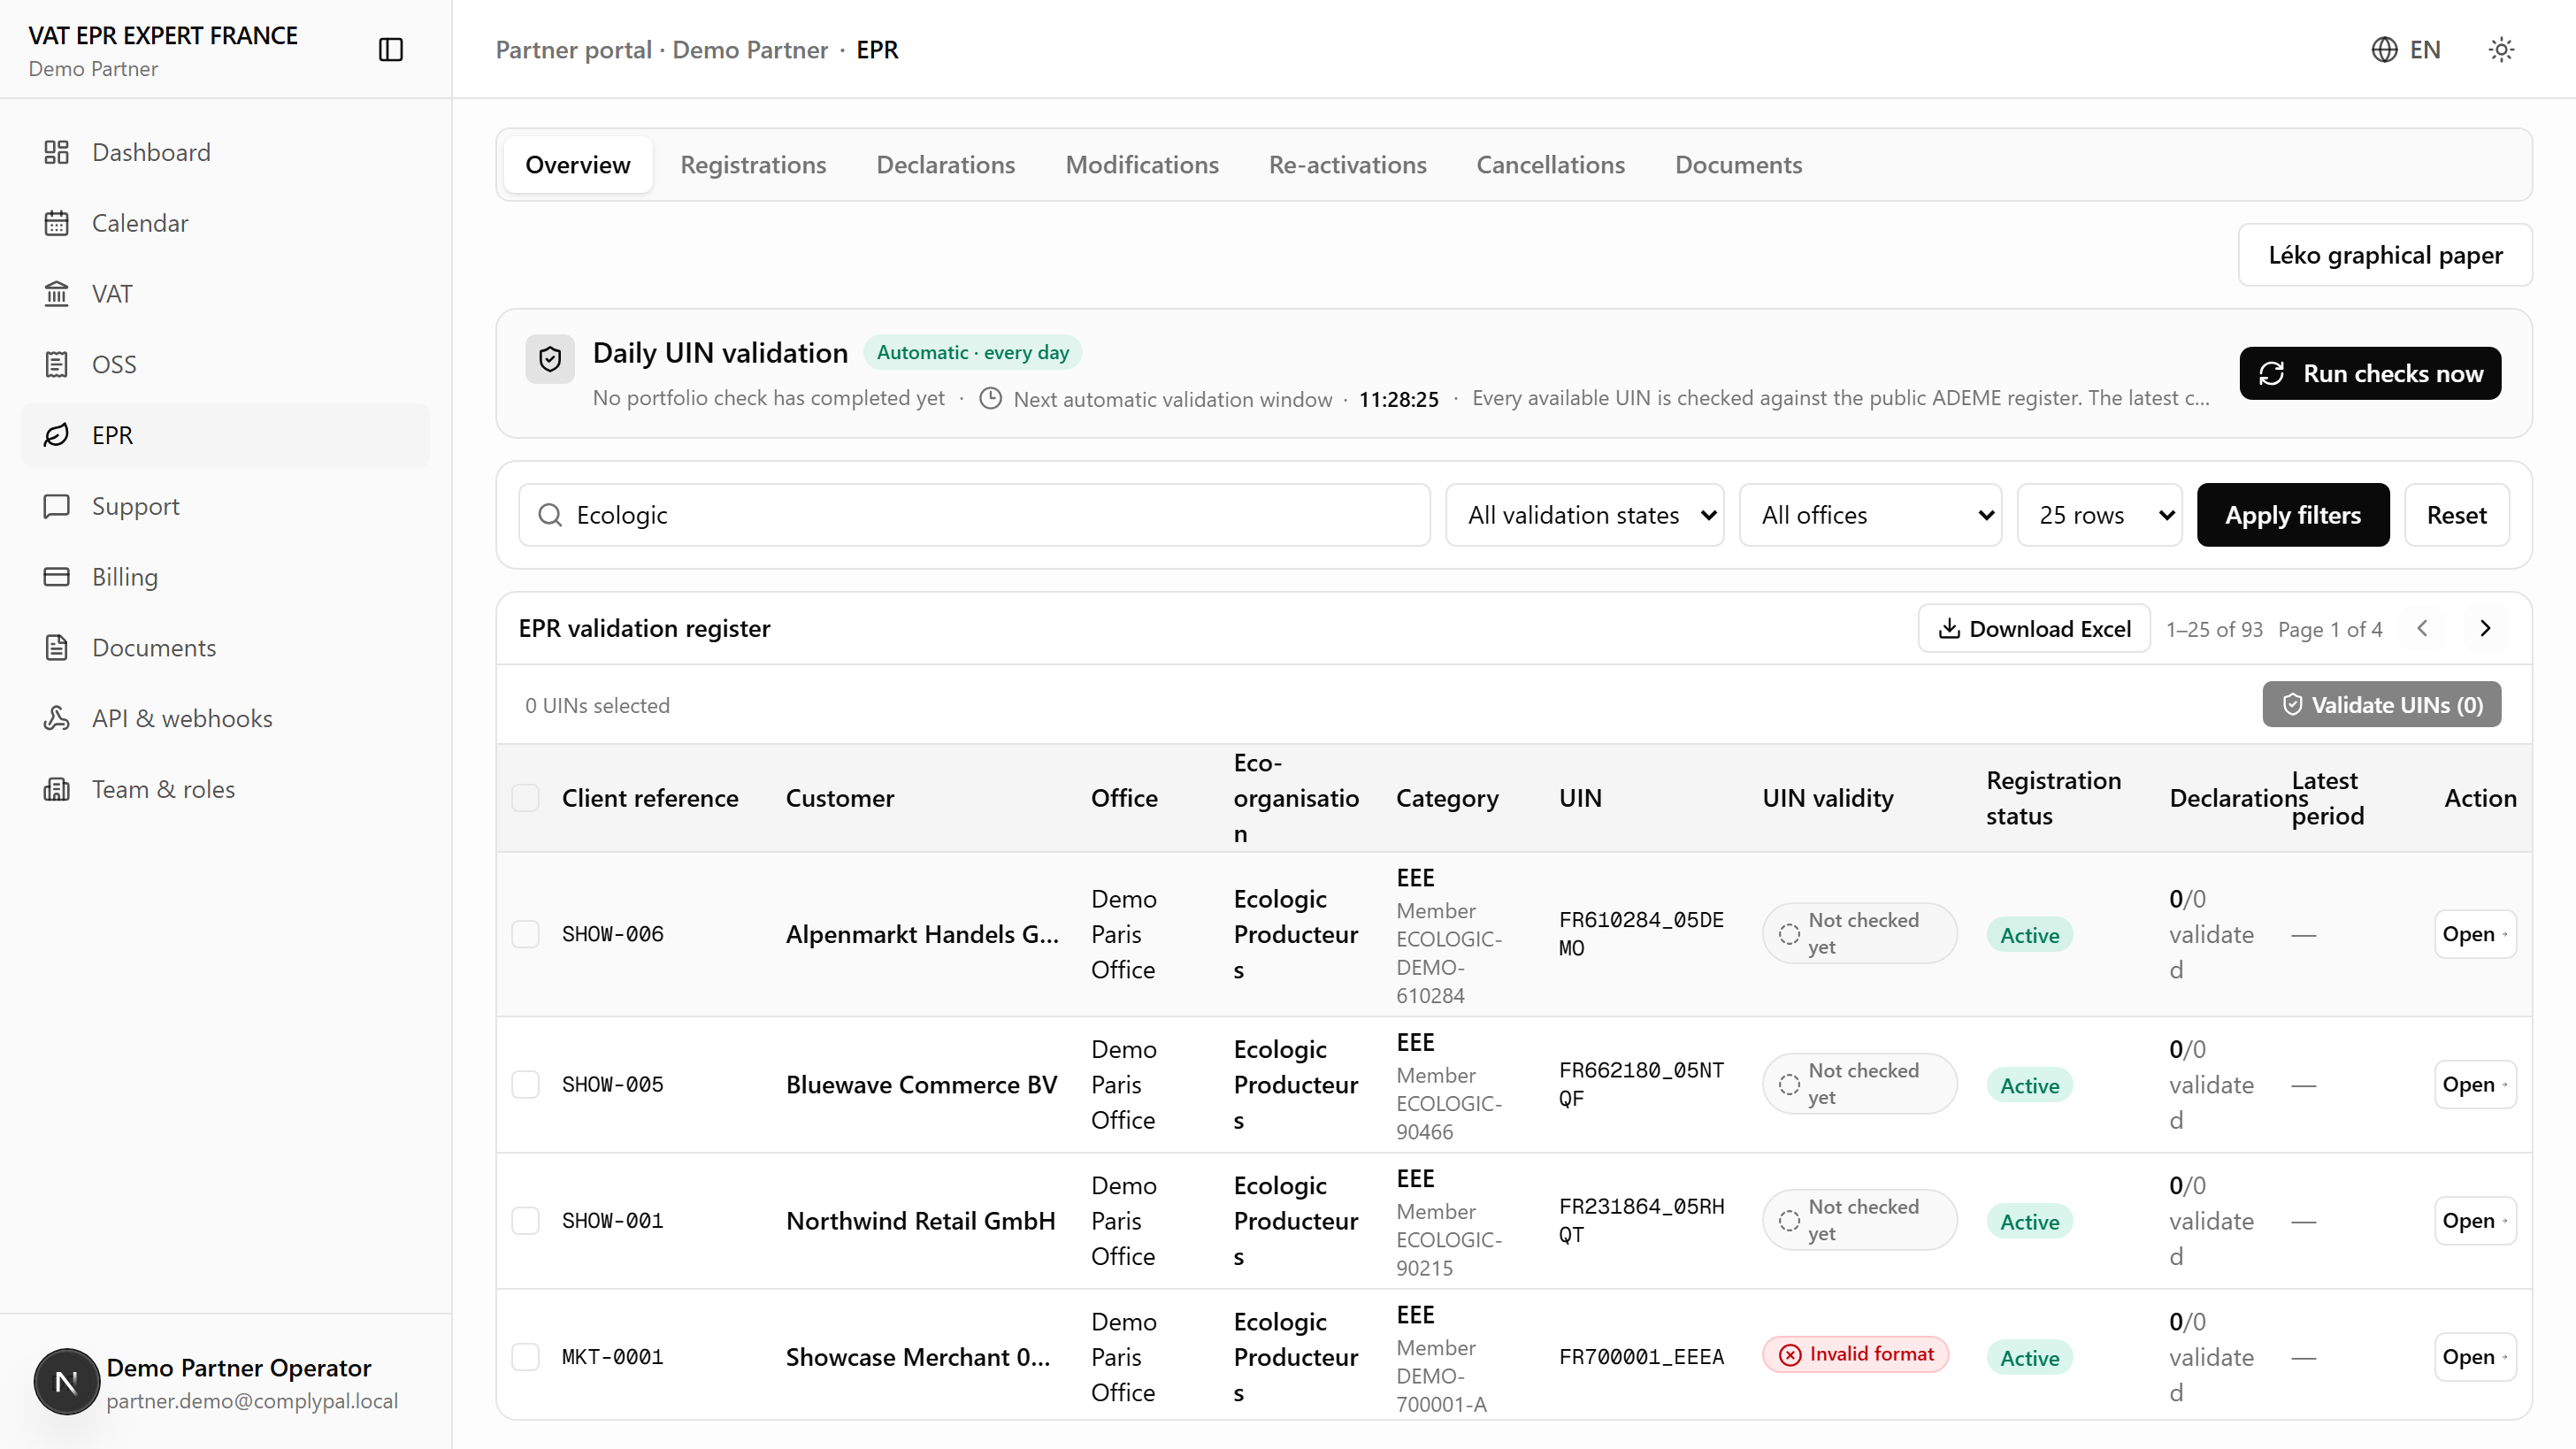Click customer name Northwind Retail GmbH
2576x1449 pixels.
coord(920,1221)
